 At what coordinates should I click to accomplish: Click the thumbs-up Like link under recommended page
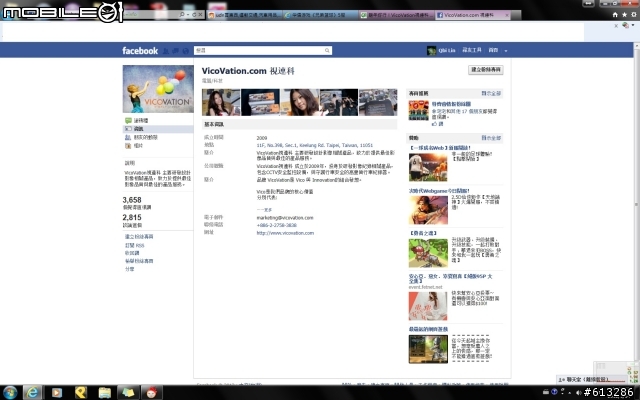coord(438,124)
